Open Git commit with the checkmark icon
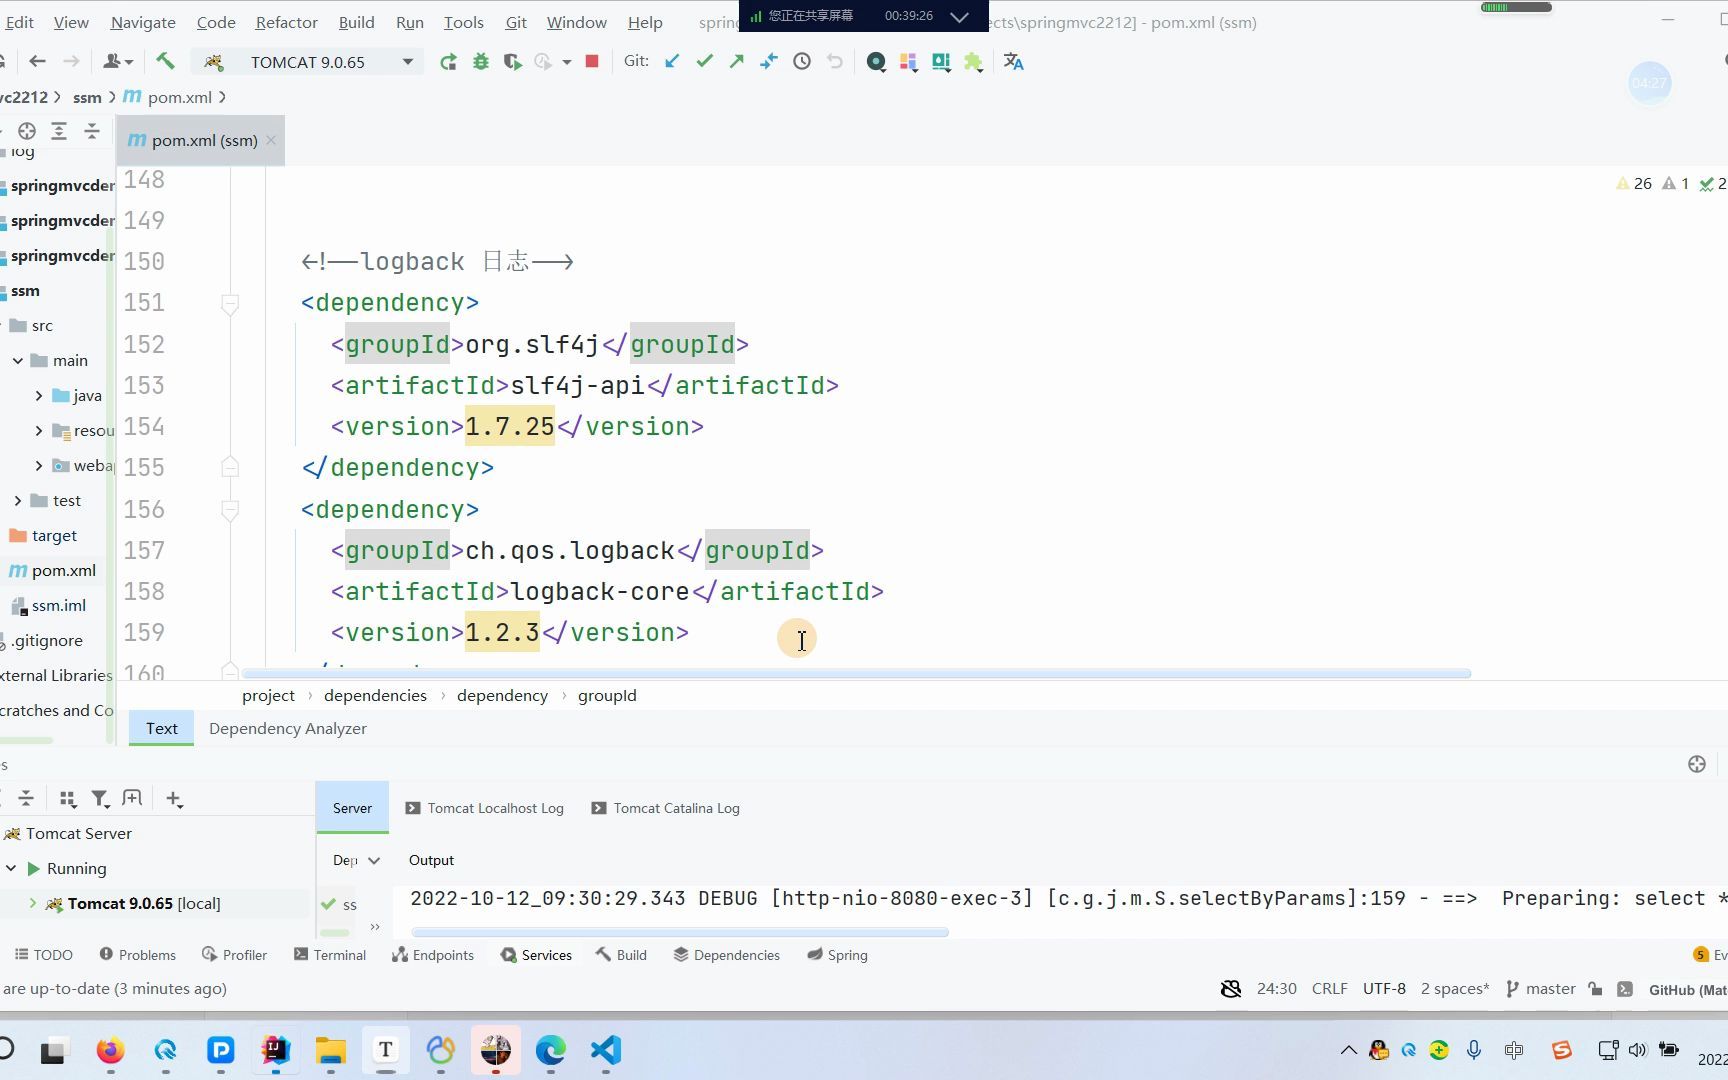This screenshot has width=1728, height=1080. [704, 61]
